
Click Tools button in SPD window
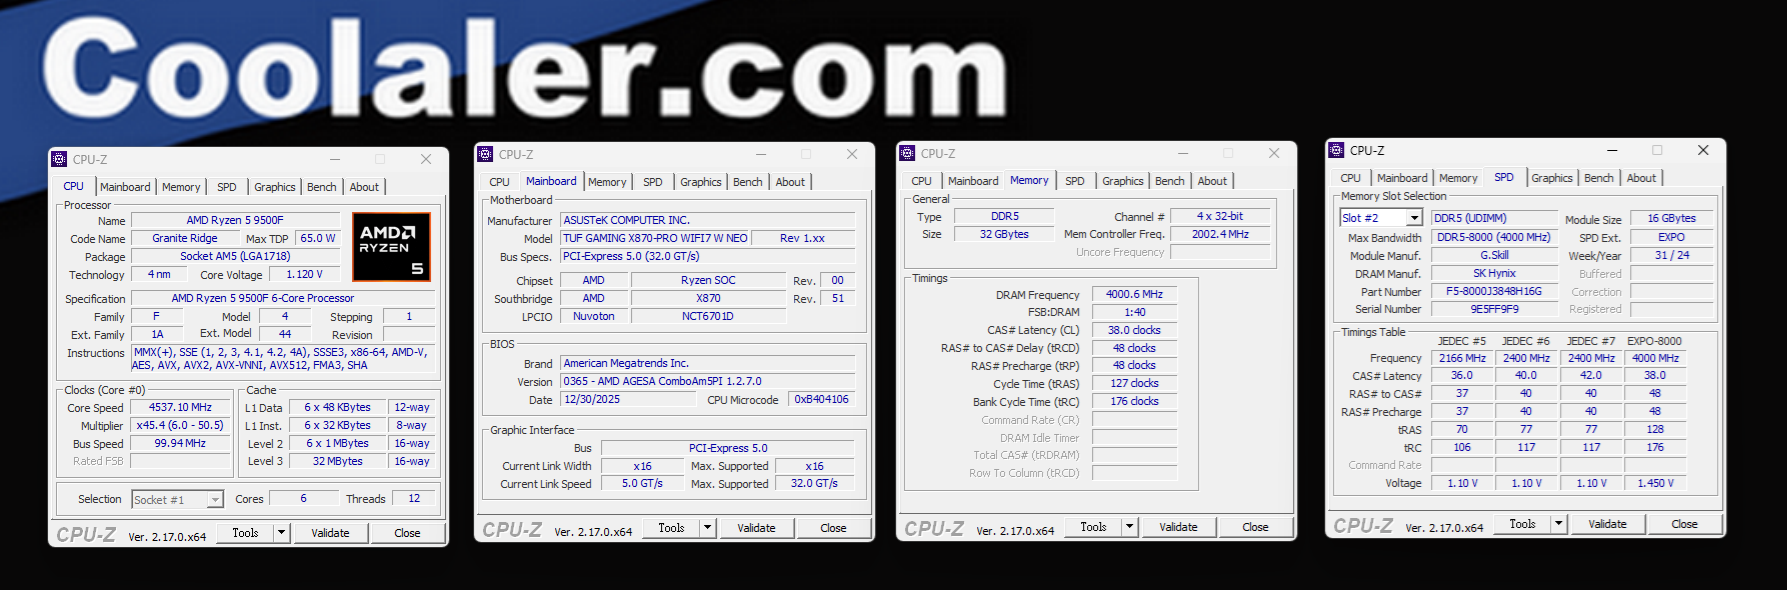1522,524
